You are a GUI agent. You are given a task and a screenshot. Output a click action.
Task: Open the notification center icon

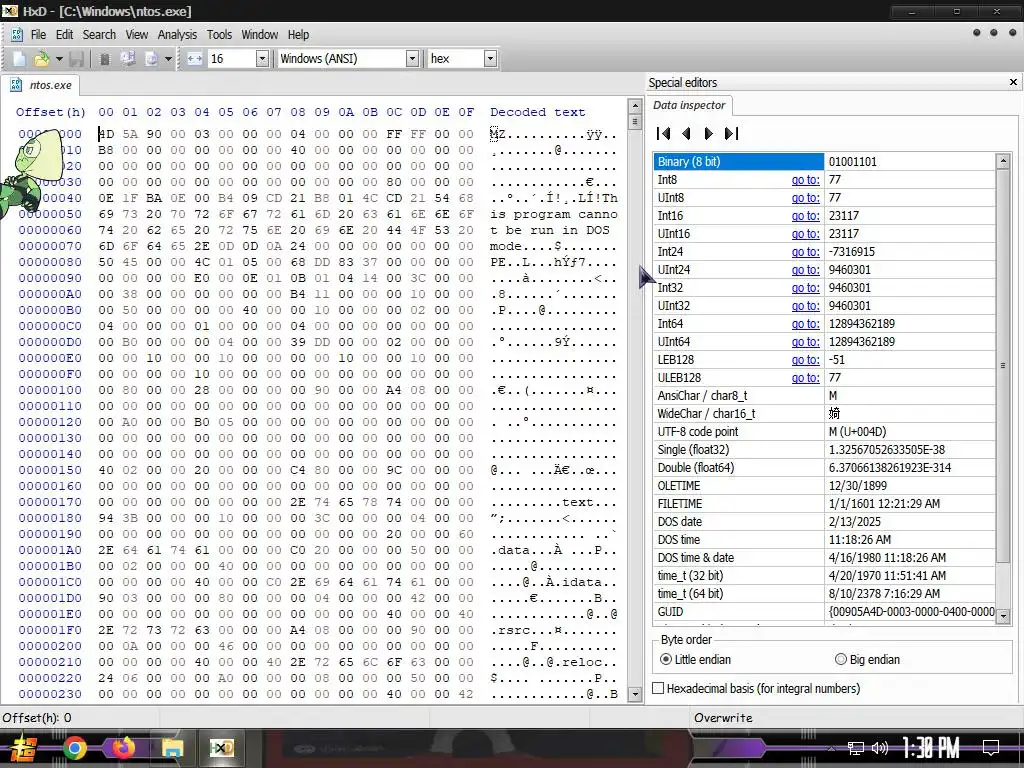coord(991,747)
